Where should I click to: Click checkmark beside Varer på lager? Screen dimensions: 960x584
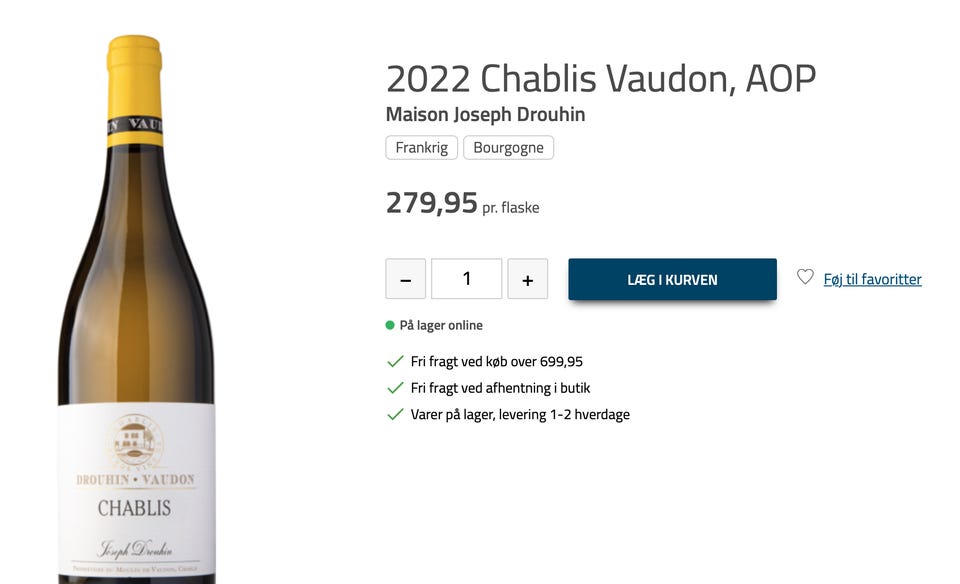[x=395, y=414]
